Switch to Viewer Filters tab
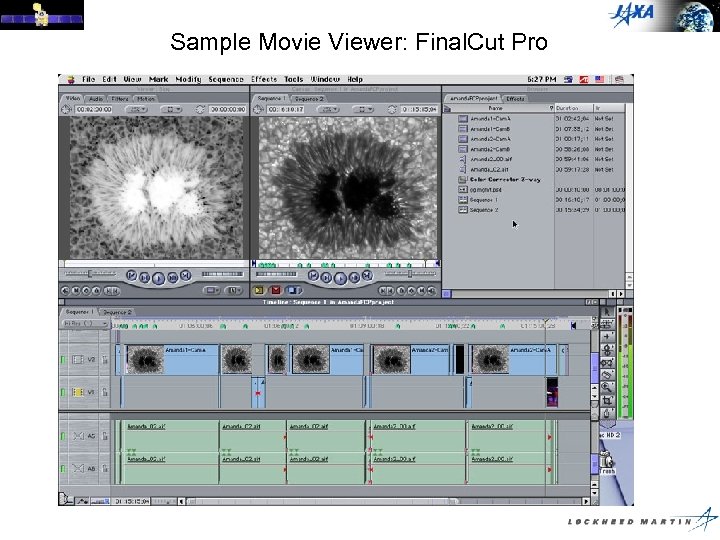 point(120,99)
